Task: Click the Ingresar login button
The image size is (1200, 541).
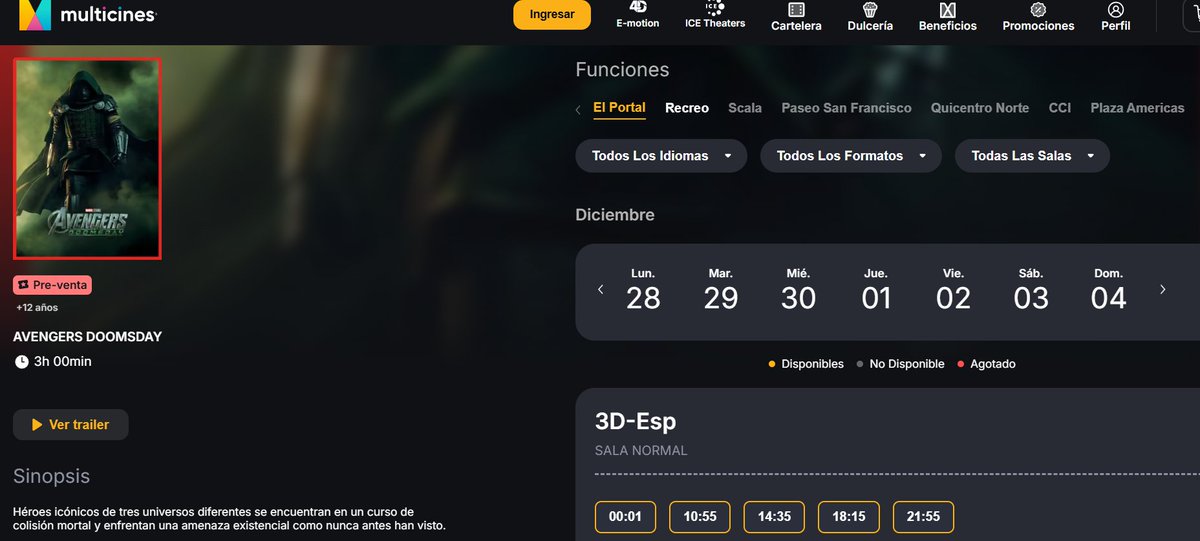Action: point(552,15)
